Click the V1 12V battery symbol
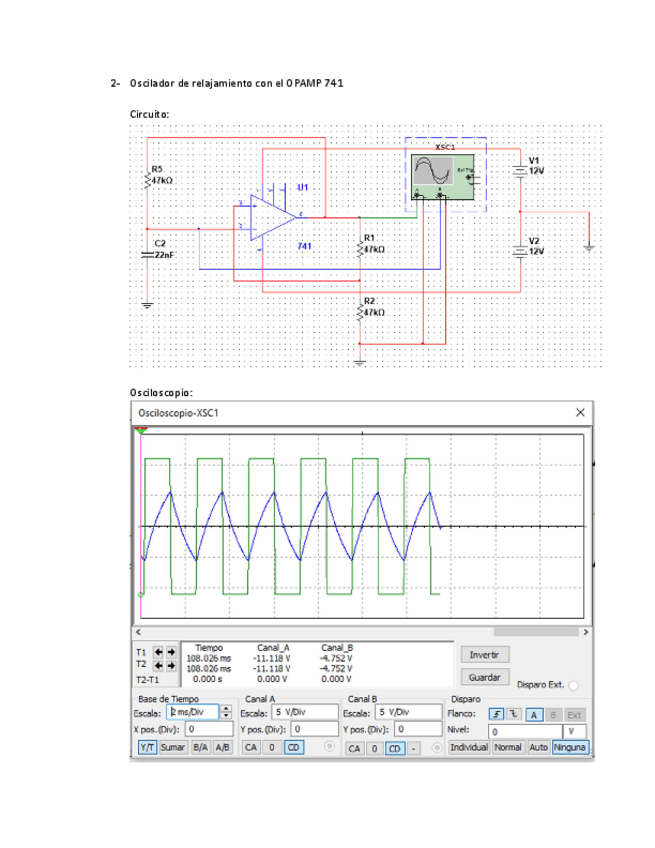Screen dimensions: 655x848 (520, 168)
